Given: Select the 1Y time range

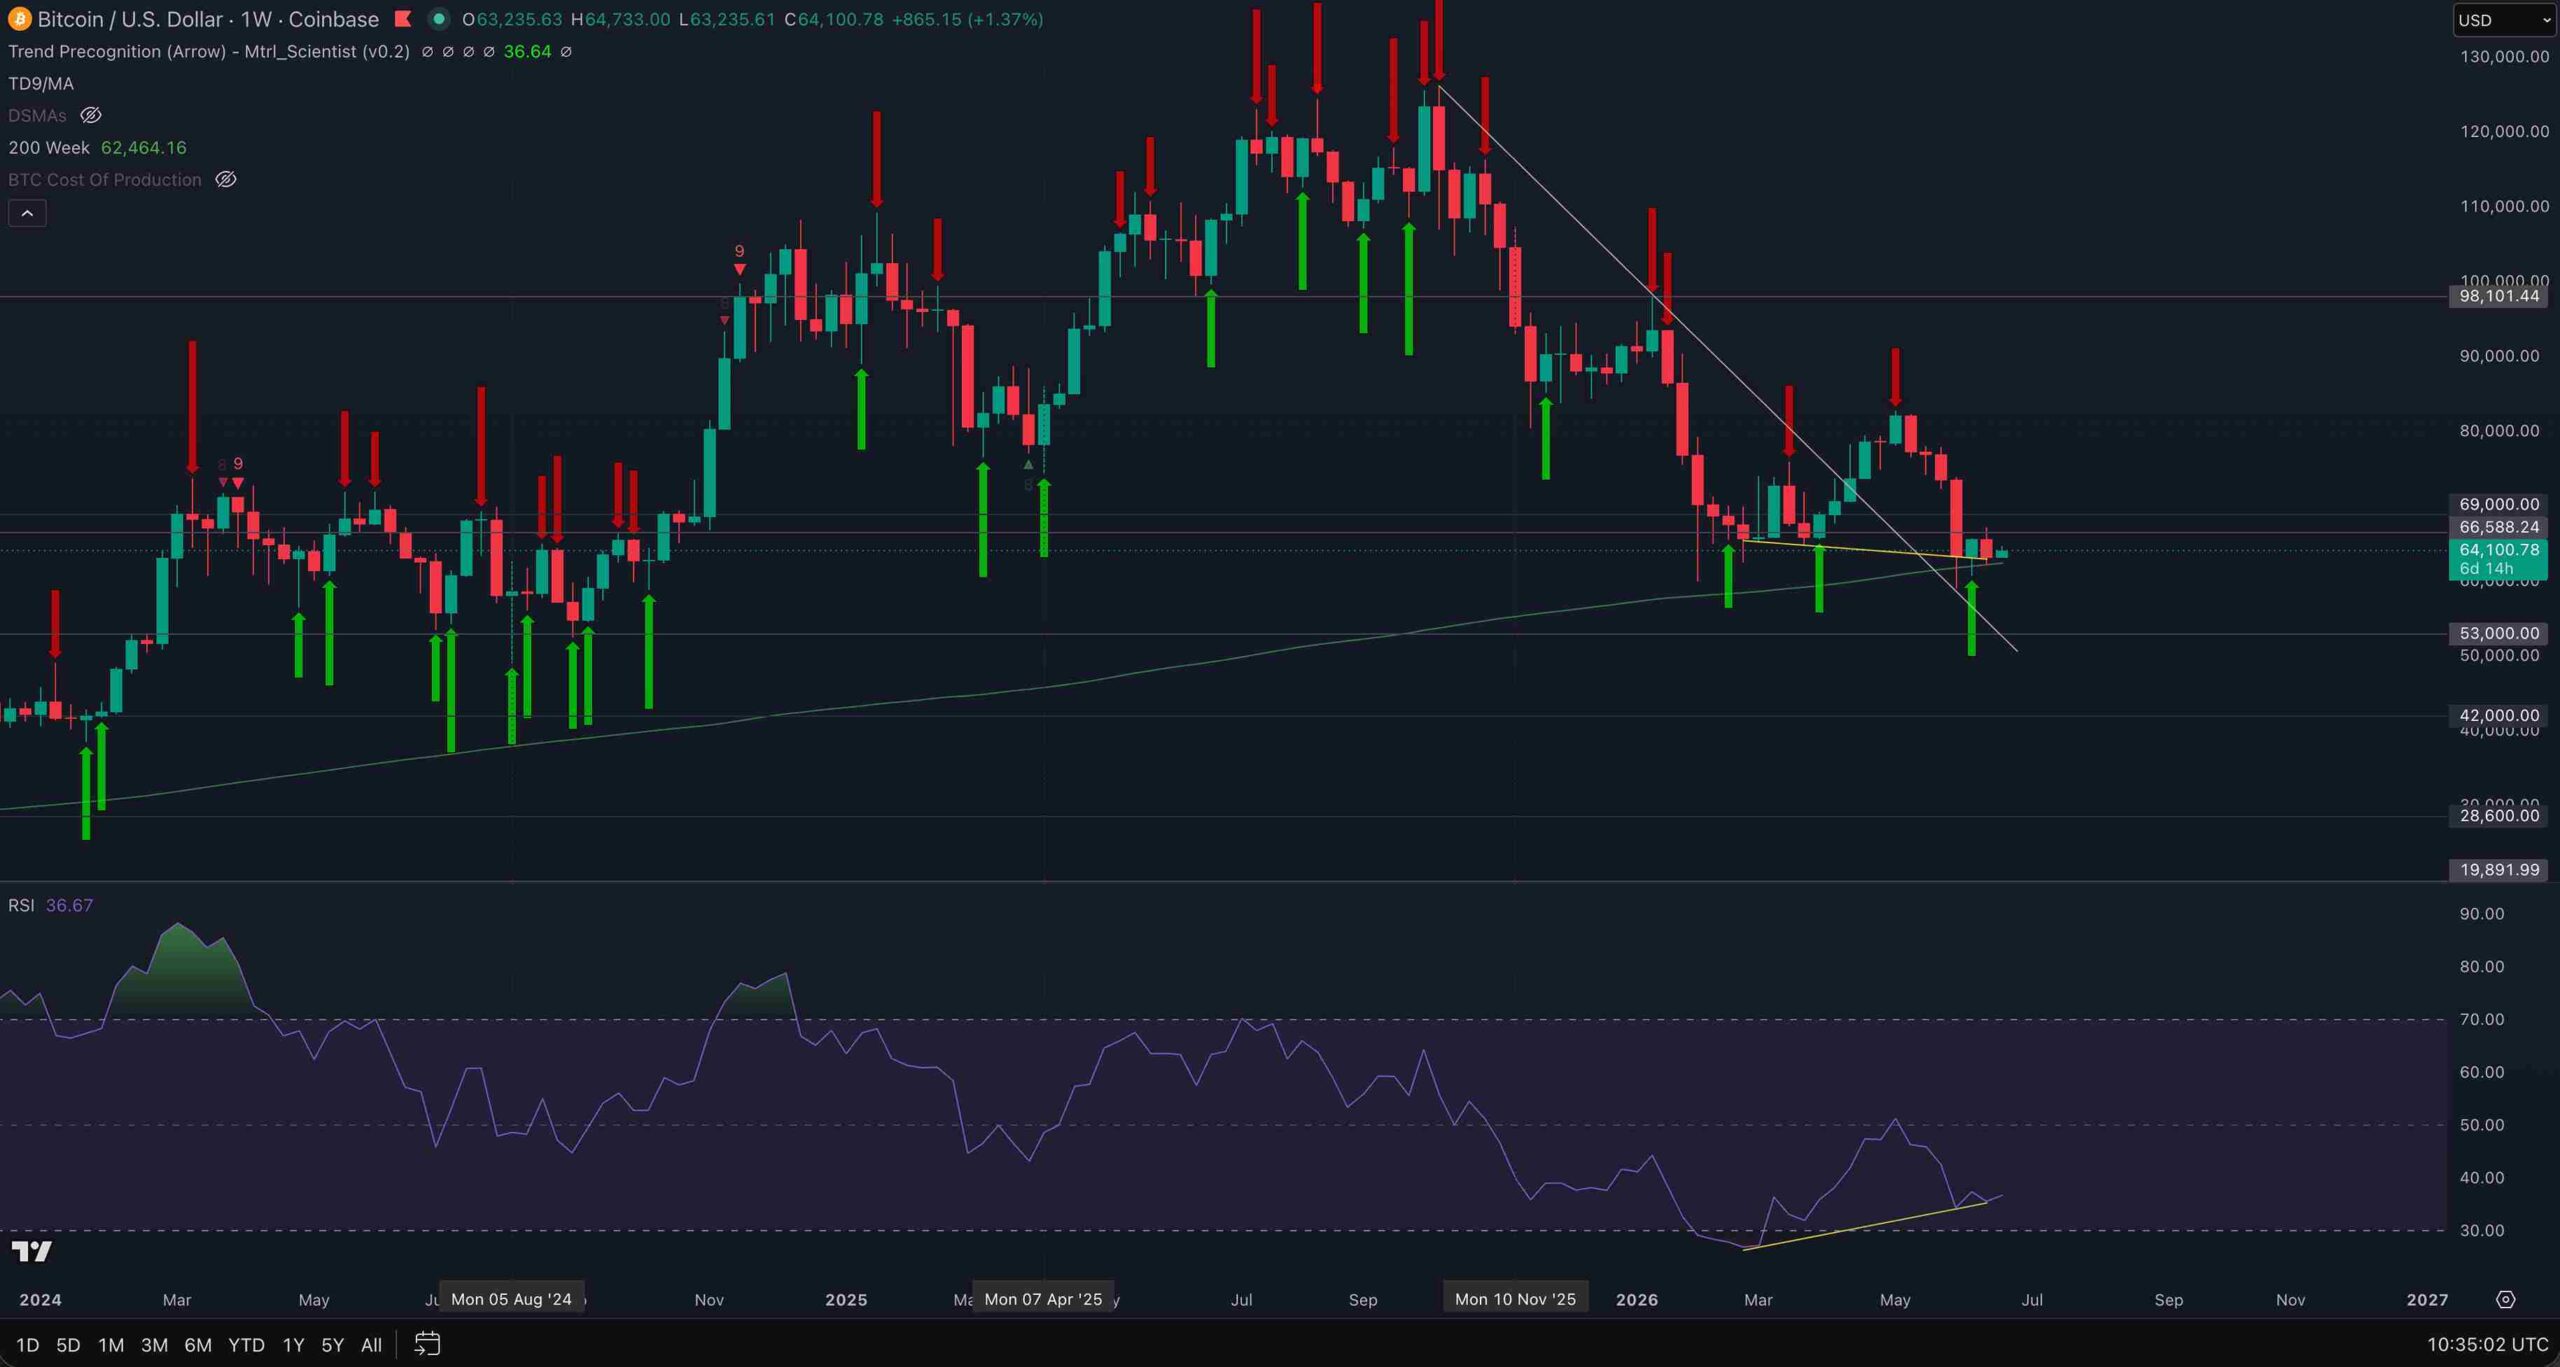Looking at the screenshot, I should 293,1345.
